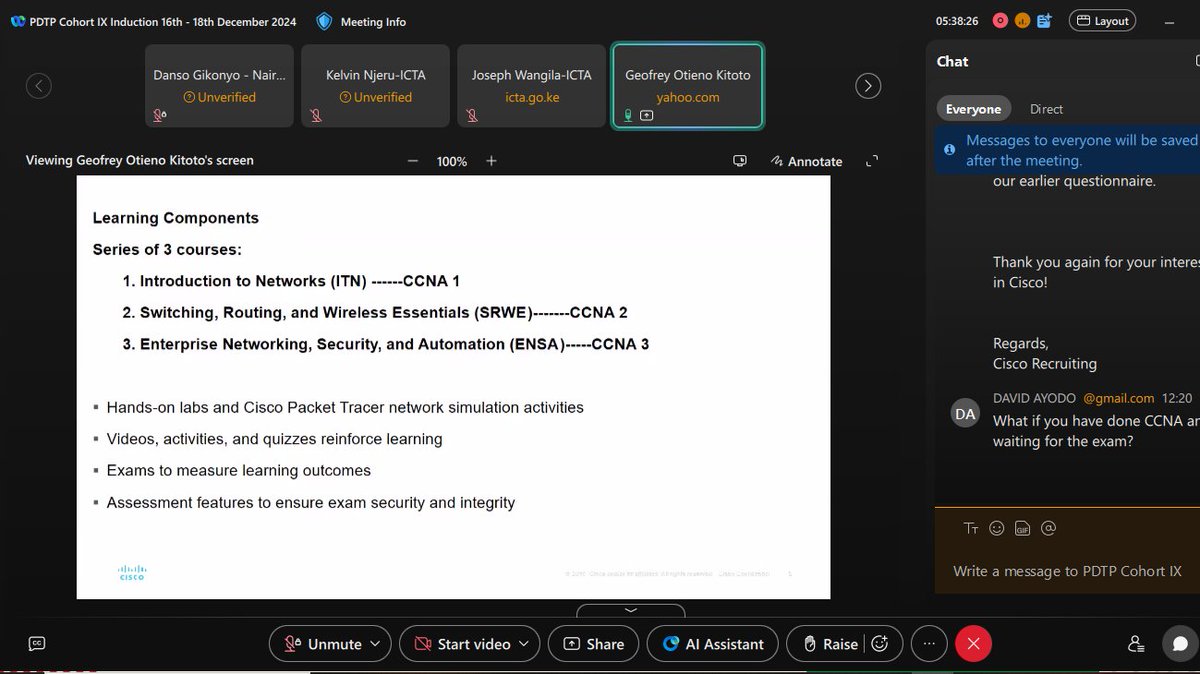This screenshot has height=674, width=1200.
Task: Open reactions emoji menu
Action: 880,644
